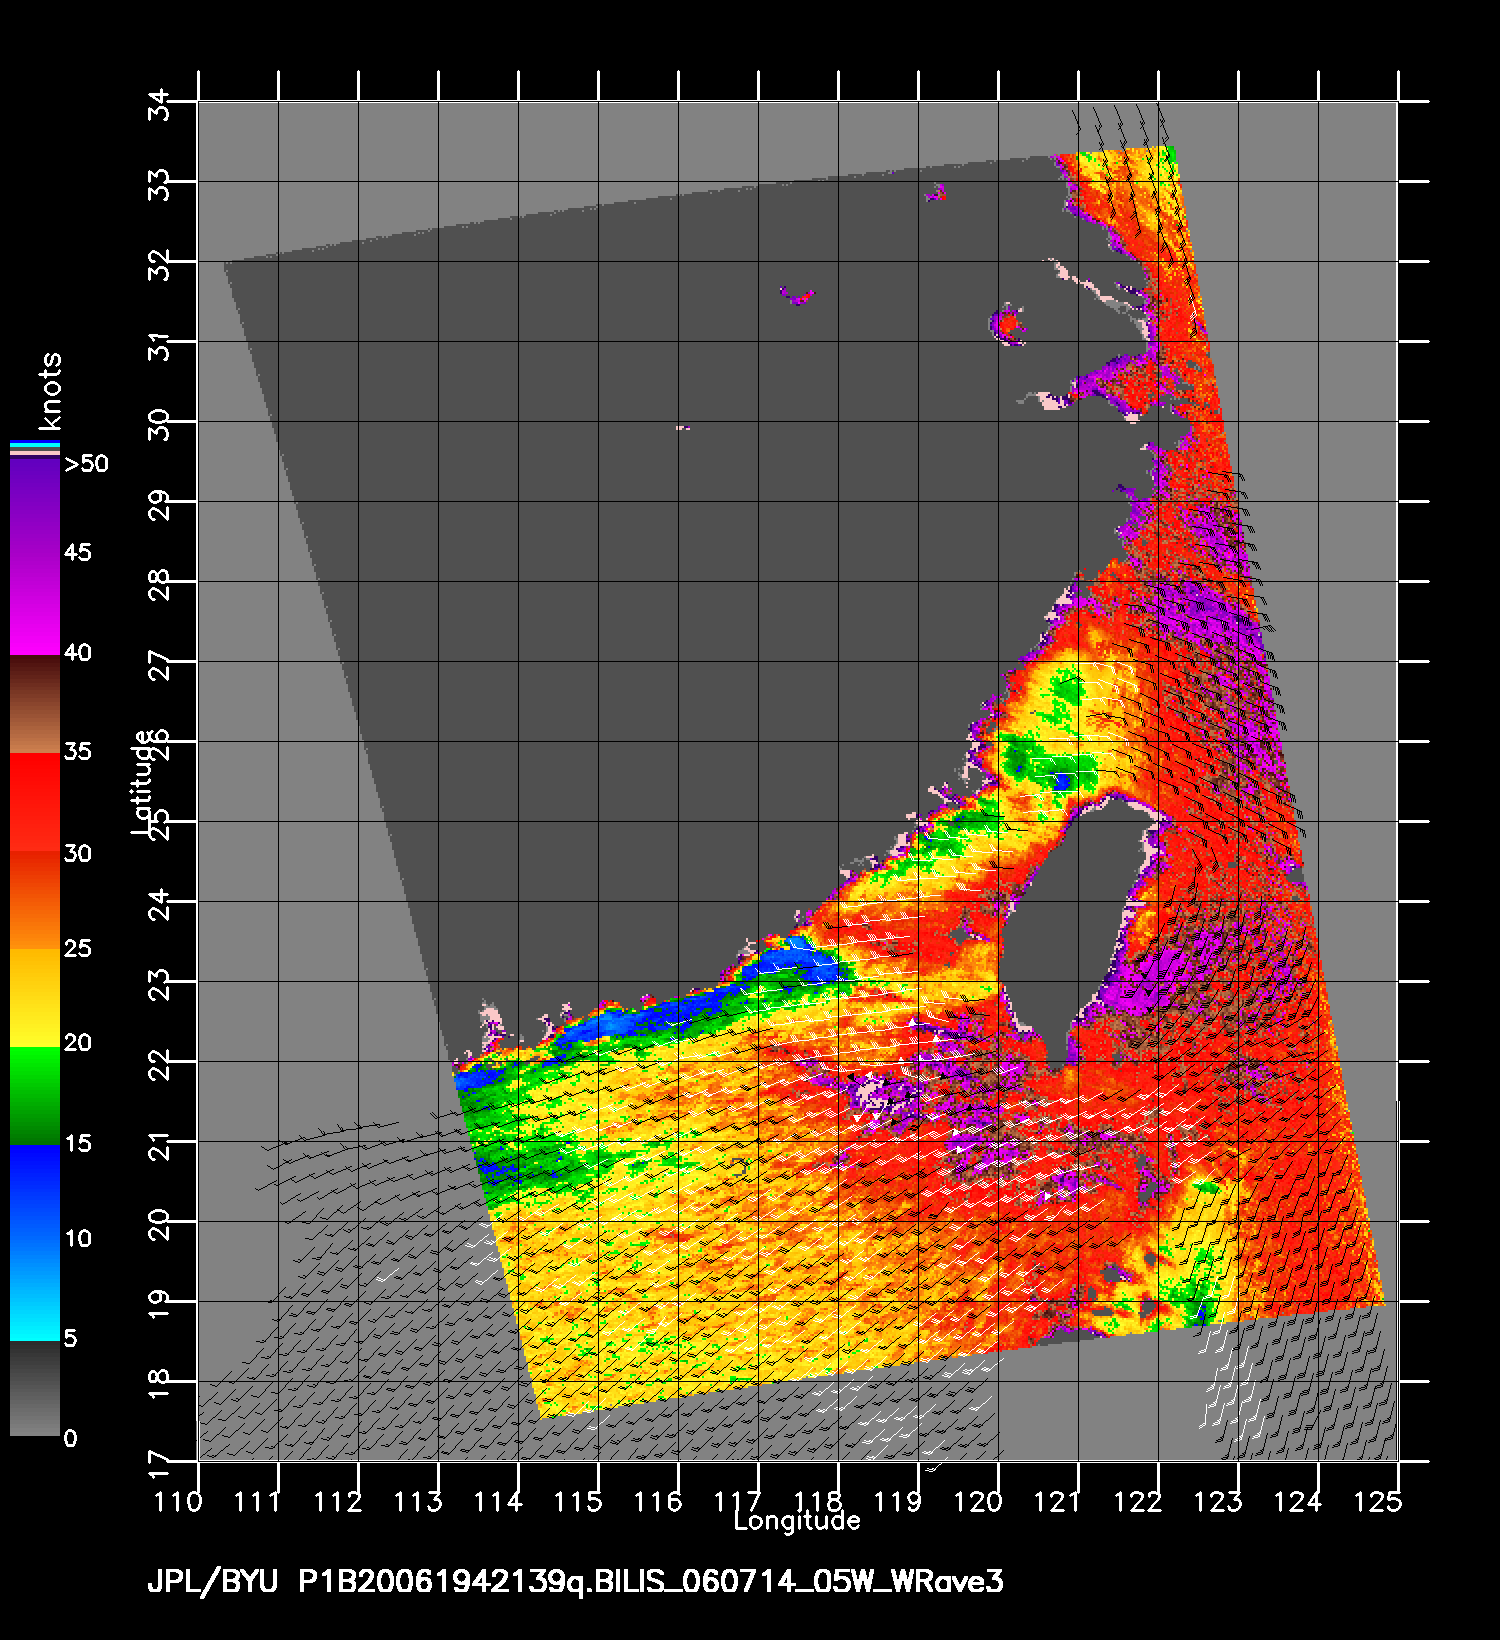Pick the red 30–35 knots colorbar segment

point(35,802)
